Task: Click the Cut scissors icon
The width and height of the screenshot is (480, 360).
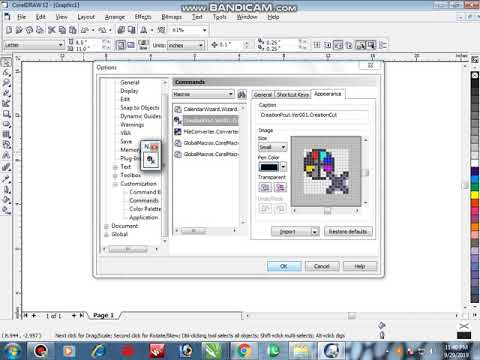Action: pyautogui.click(x=51, y=30)
